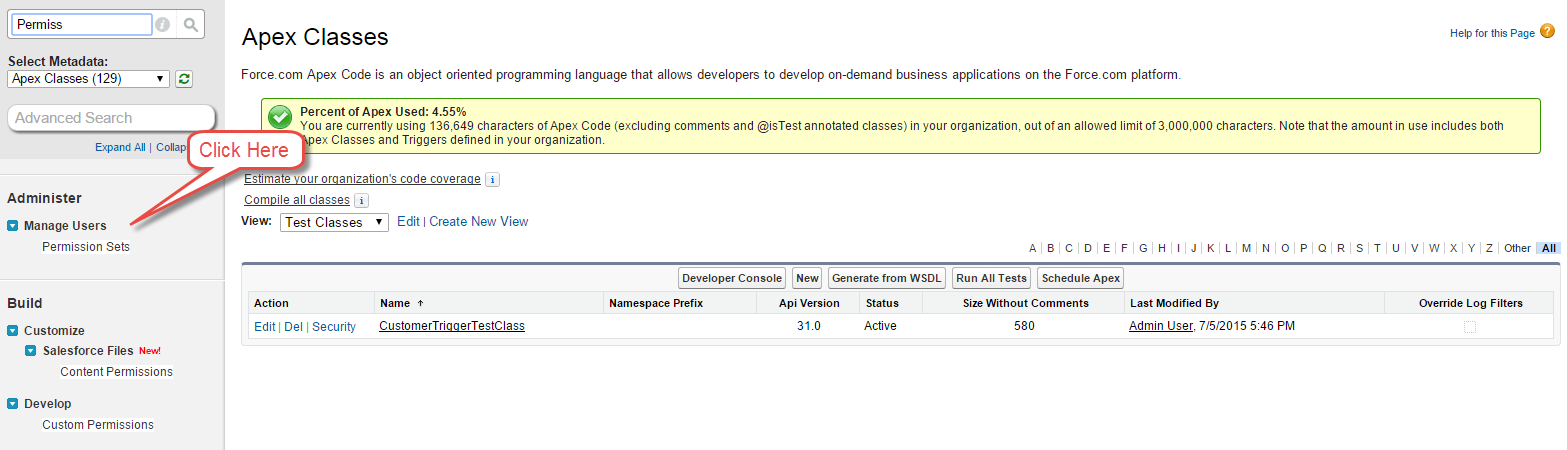Click info icon beside Estimate code coverage
This screenshot has width=1567, height=450.
[492, 180]
